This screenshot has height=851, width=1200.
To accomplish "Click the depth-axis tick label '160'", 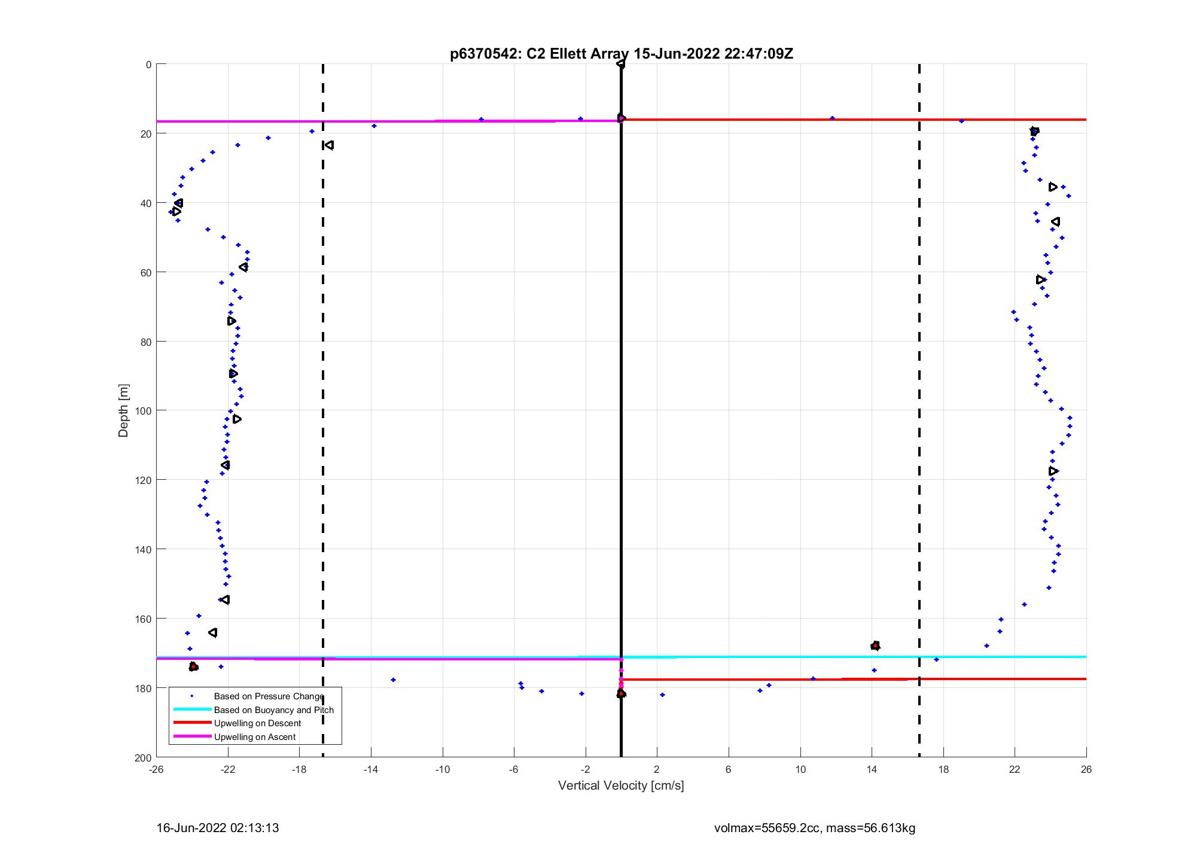I will click(143, 618).
